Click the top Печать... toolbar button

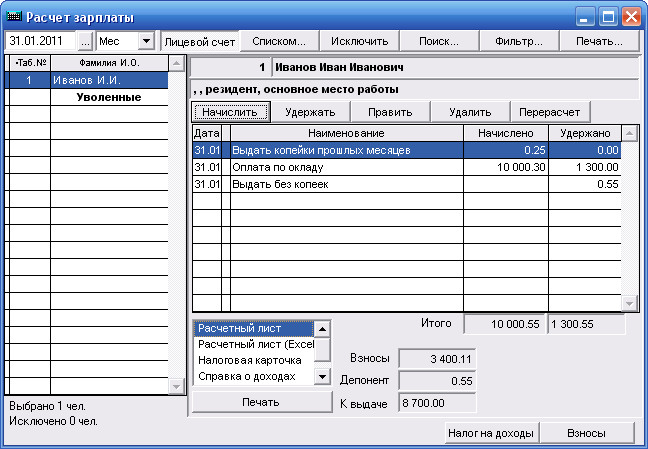point(598,41)
